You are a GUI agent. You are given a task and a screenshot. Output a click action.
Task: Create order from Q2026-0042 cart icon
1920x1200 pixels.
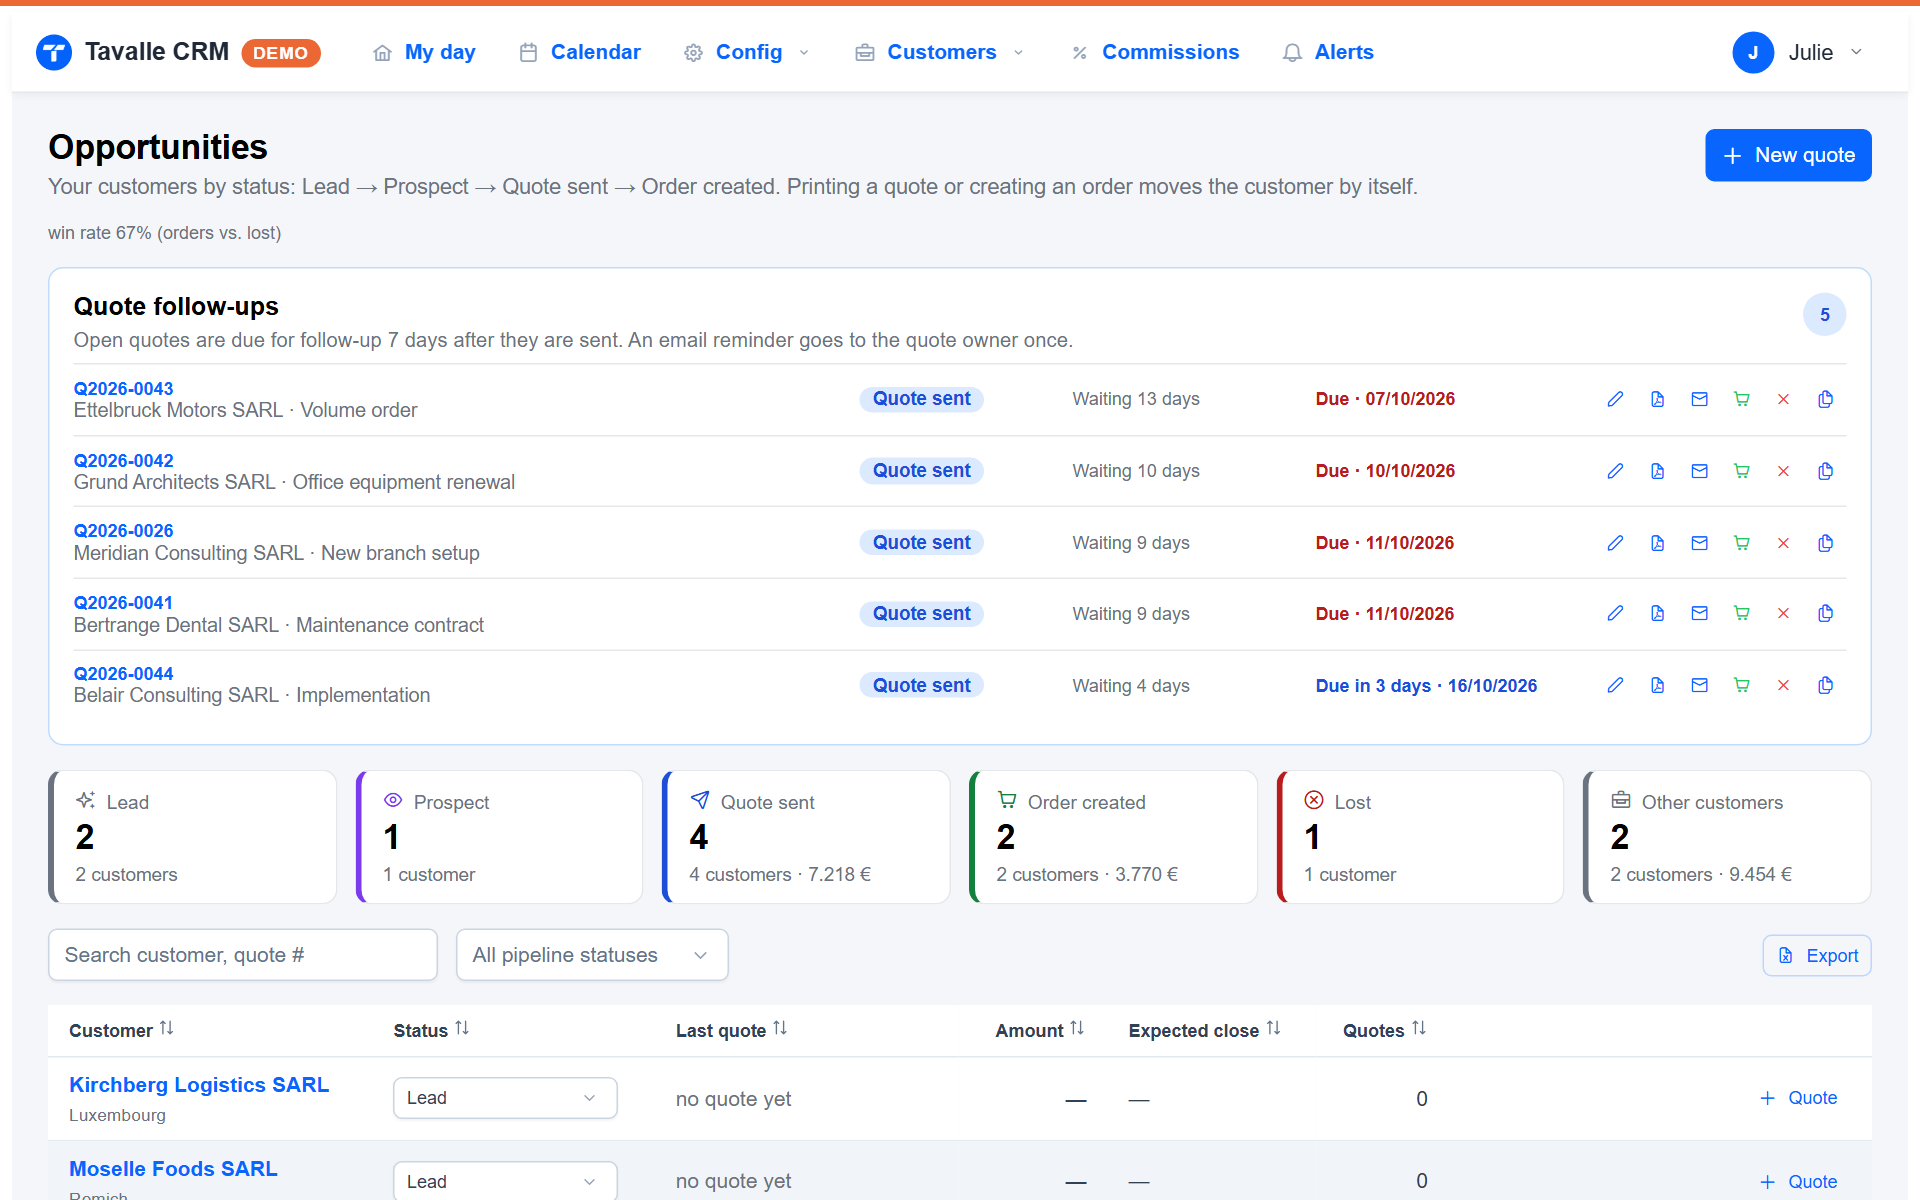[x=1741, y=471]
